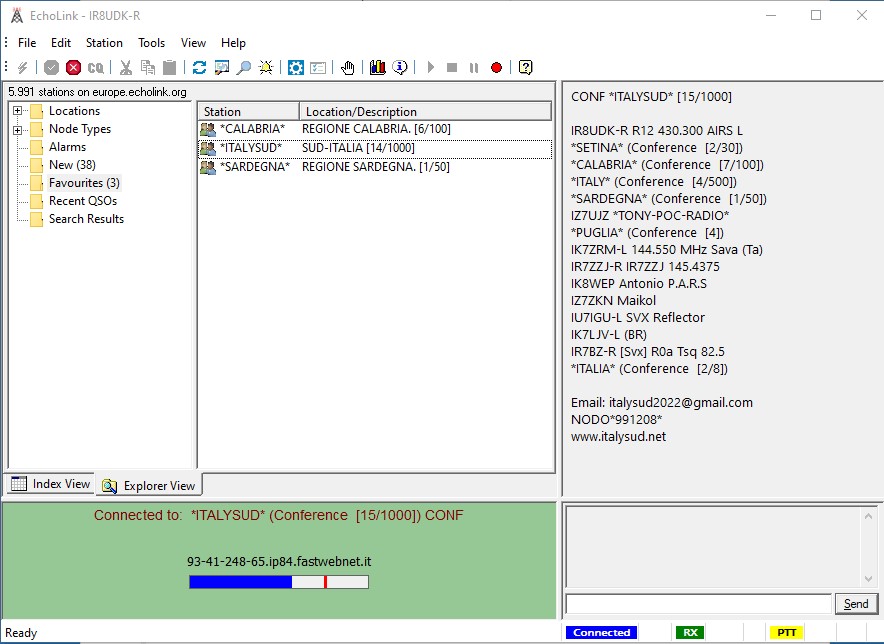Click the CQ toolbar button
The width and height of the screenshot is (884, 644).
[x=96, y=68]
